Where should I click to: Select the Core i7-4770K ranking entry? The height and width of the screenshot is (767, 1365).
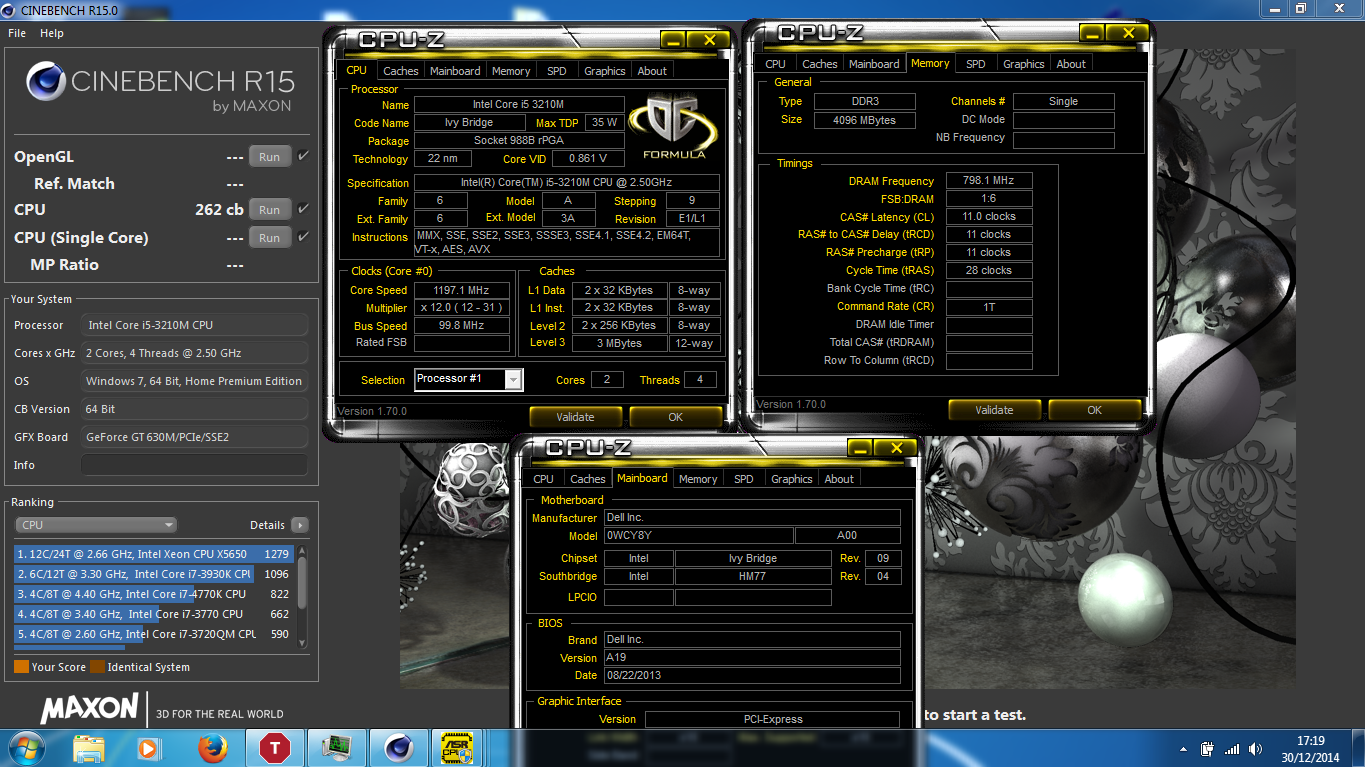(153, 594)
